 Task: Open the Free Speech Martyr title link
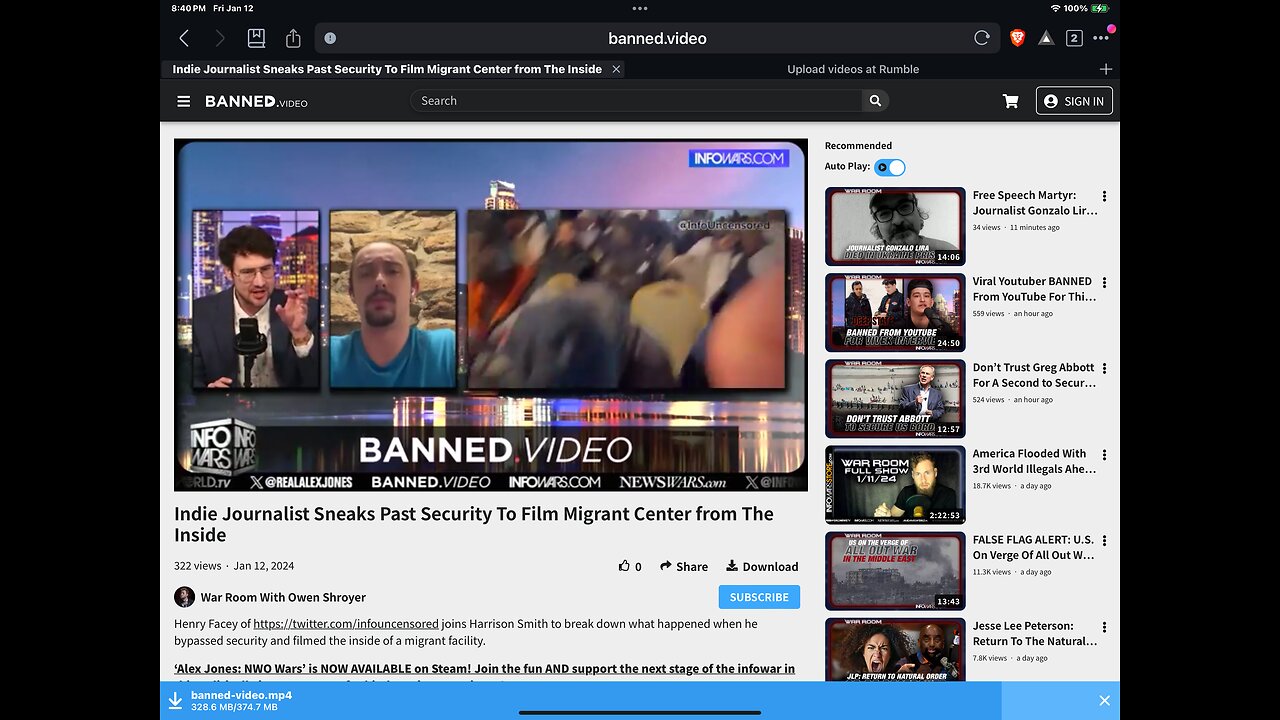pyautogui.click(x=1035, y=203)
